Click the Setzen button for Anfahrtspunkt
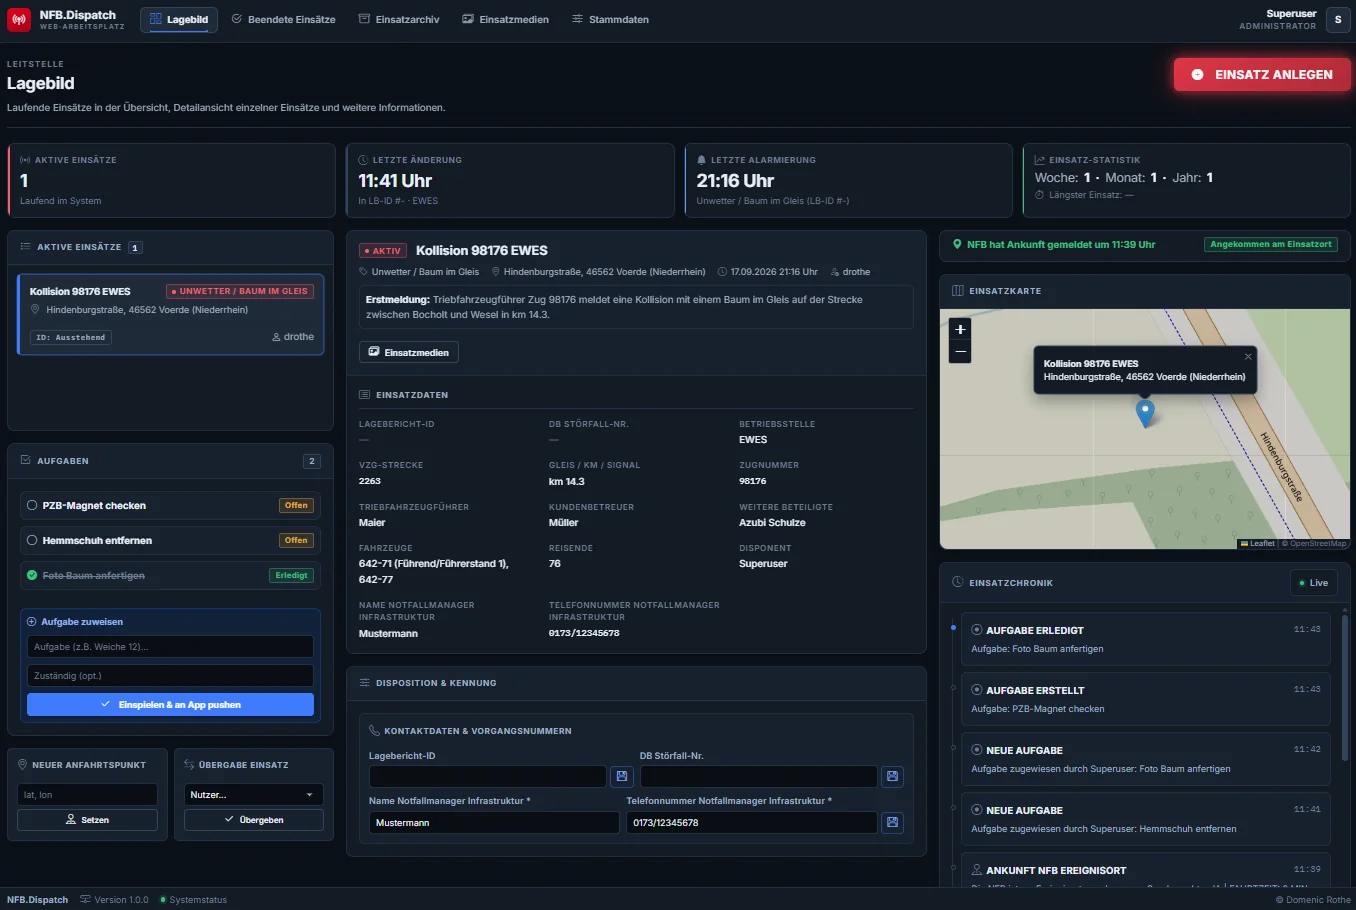Image resolution: width=1356 pixels, height=910 pixels. pos(87,820)
